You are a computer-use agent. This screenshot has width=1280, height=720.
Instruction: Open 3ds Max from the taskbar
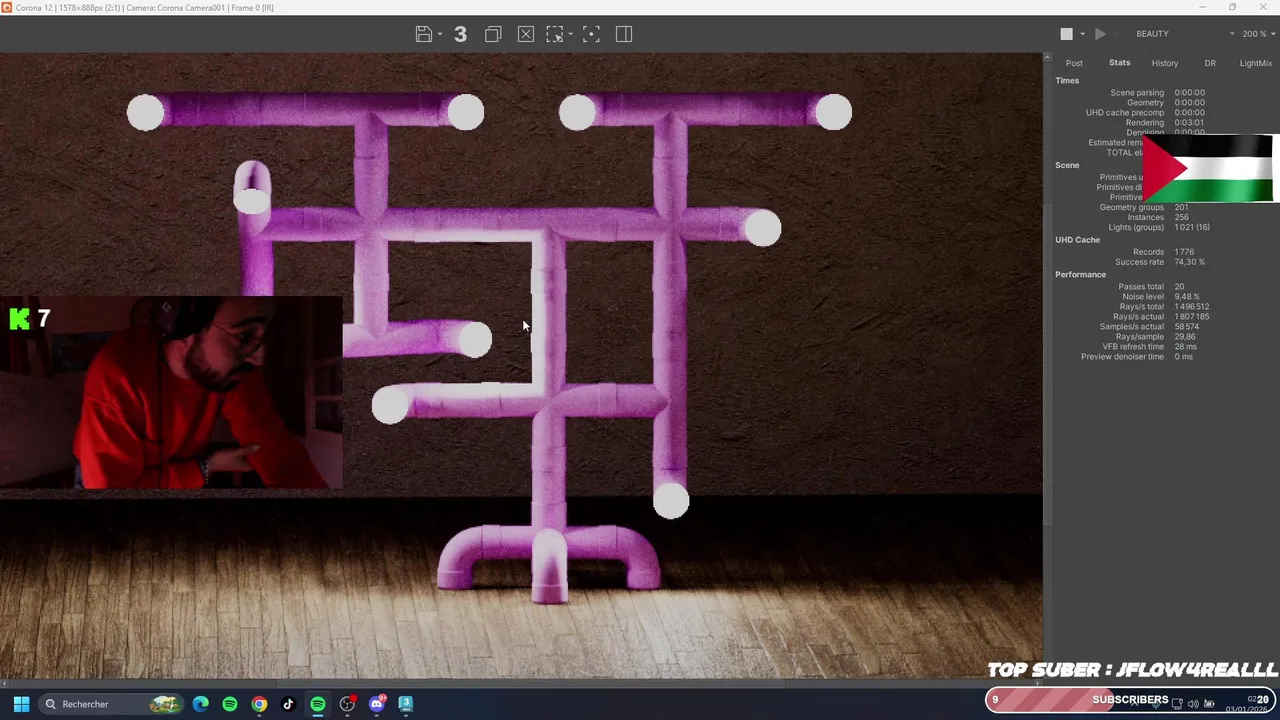click(x=405, y=704)
